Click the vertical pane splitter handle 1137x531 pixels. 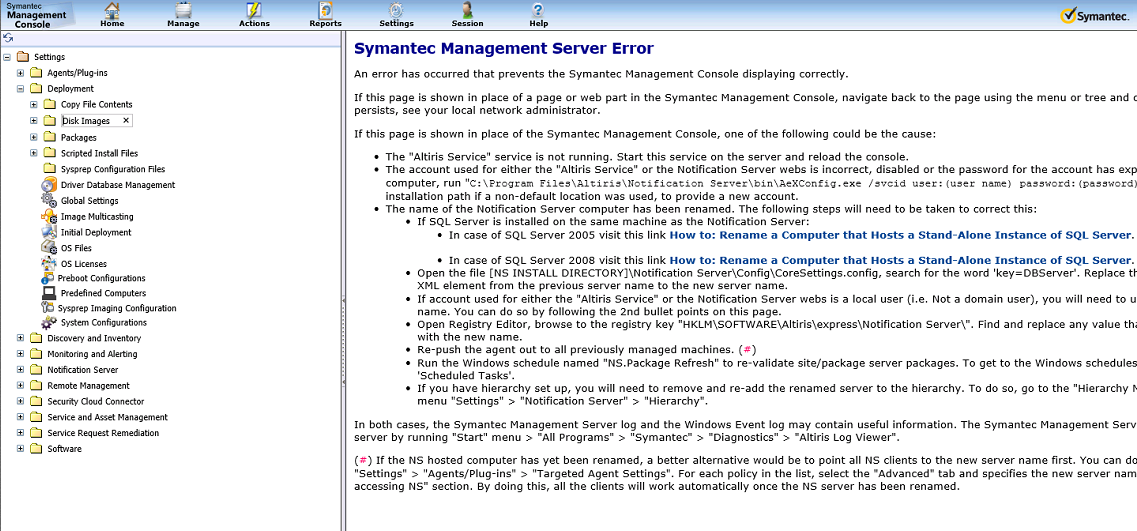coord(343,300)
